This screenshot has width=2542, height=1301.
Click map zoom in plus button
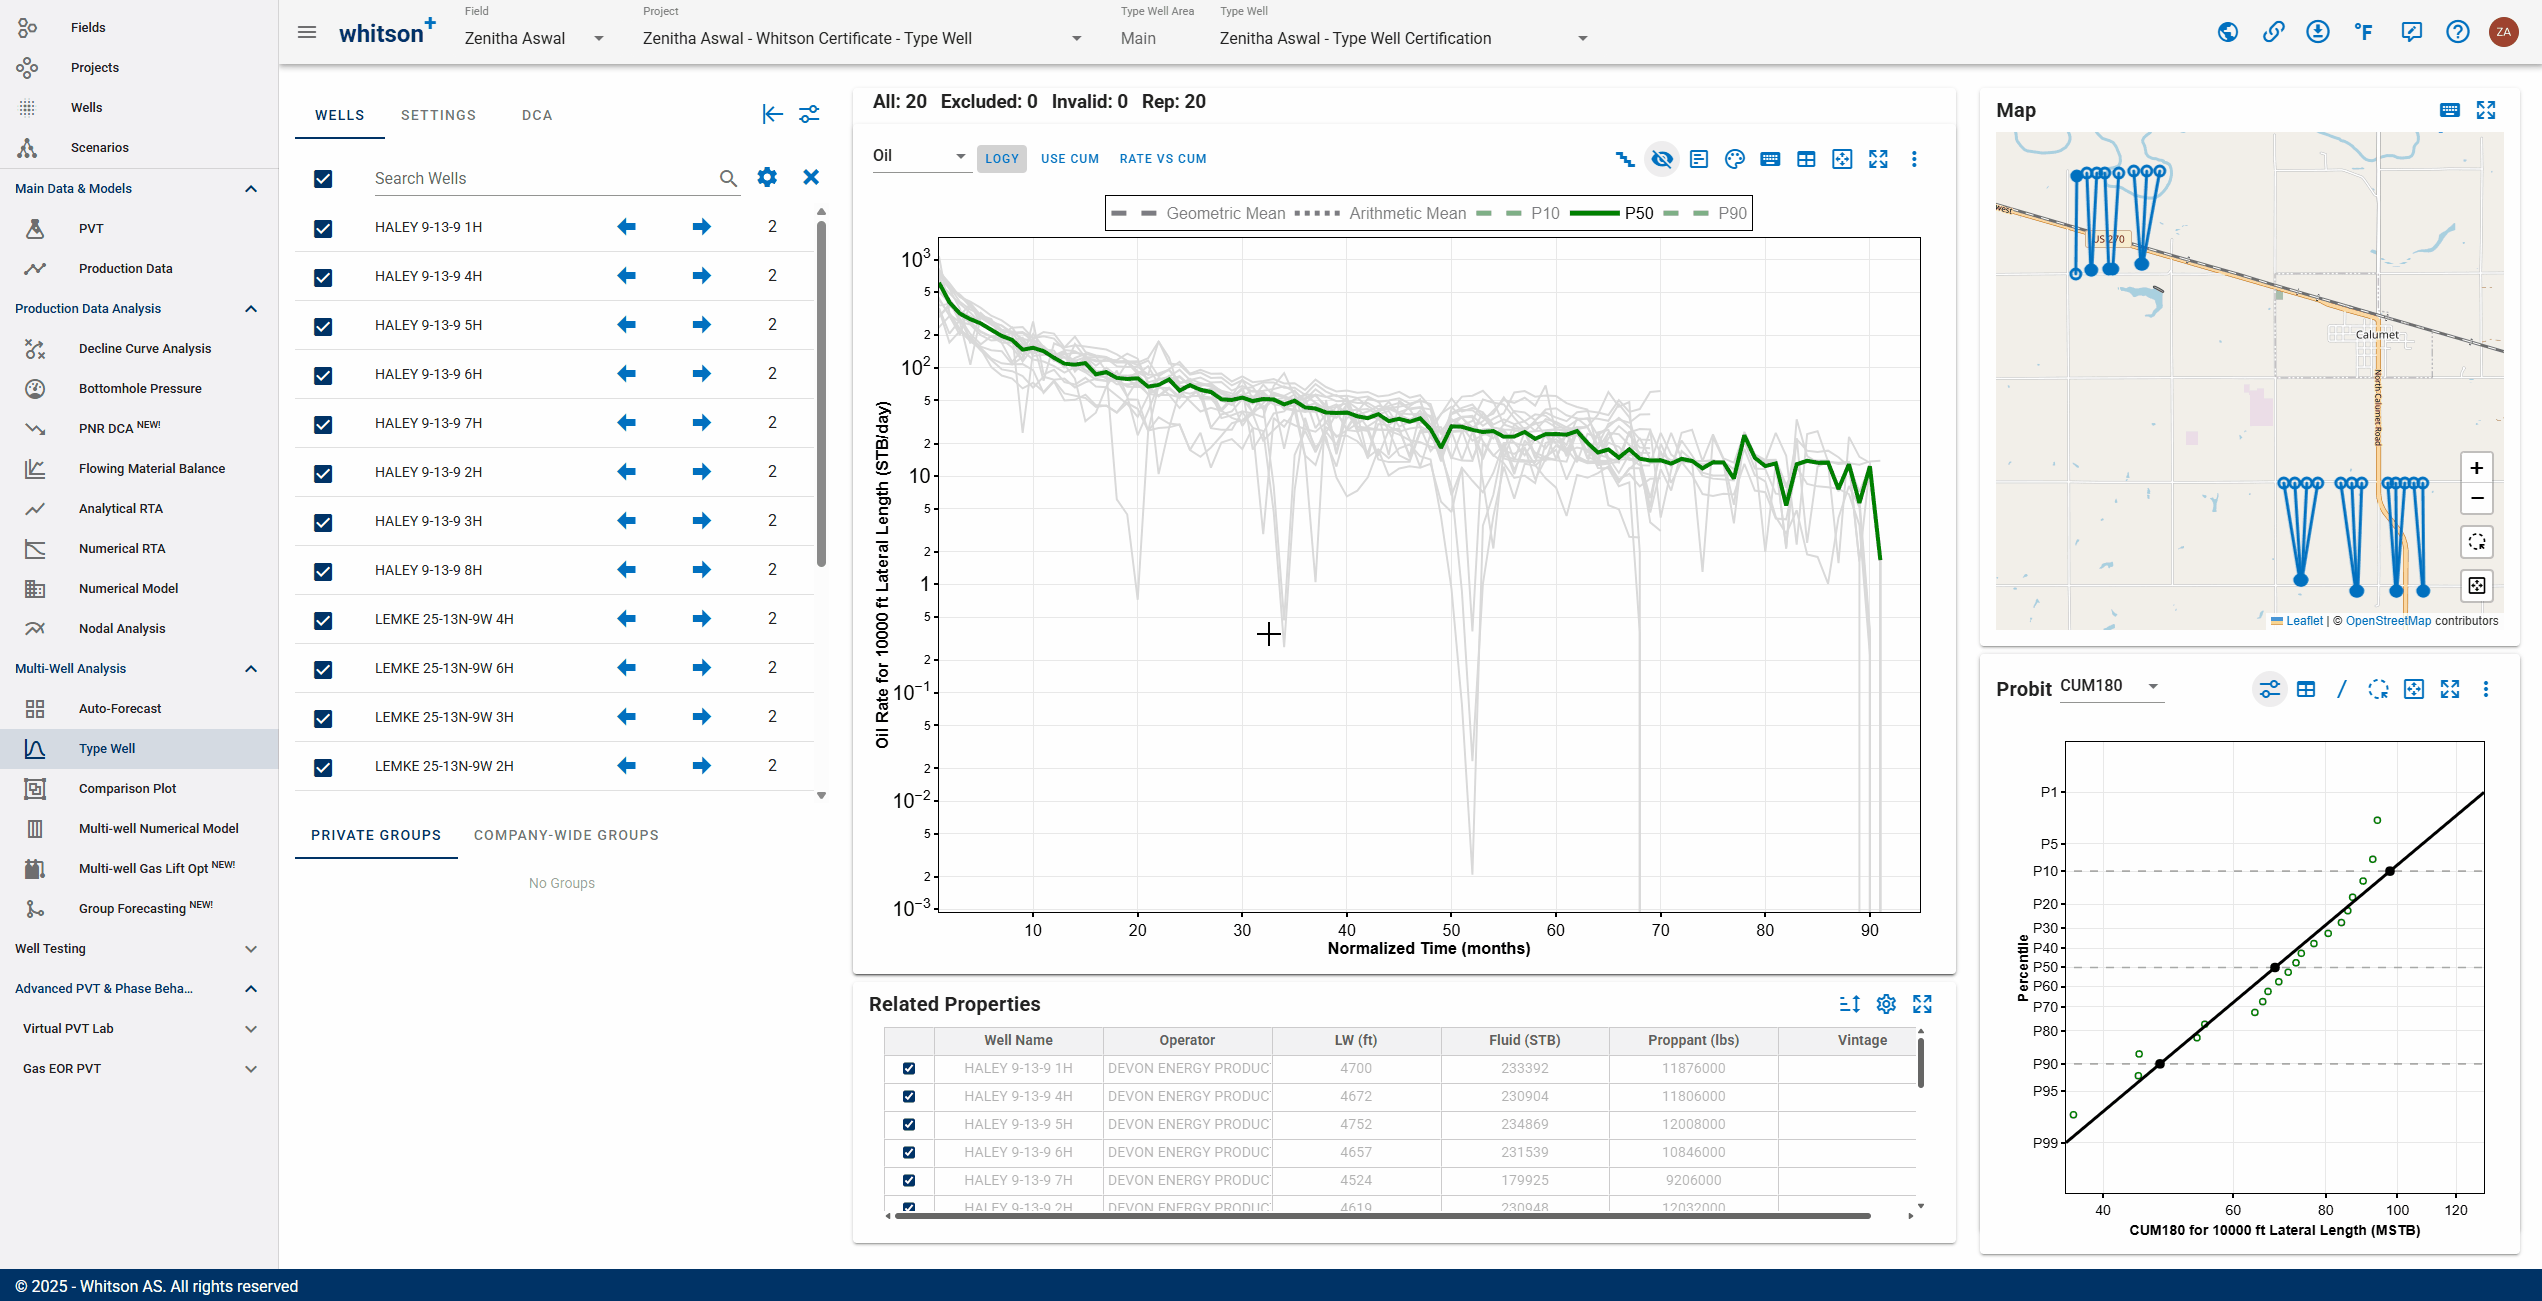point(2477,468)
